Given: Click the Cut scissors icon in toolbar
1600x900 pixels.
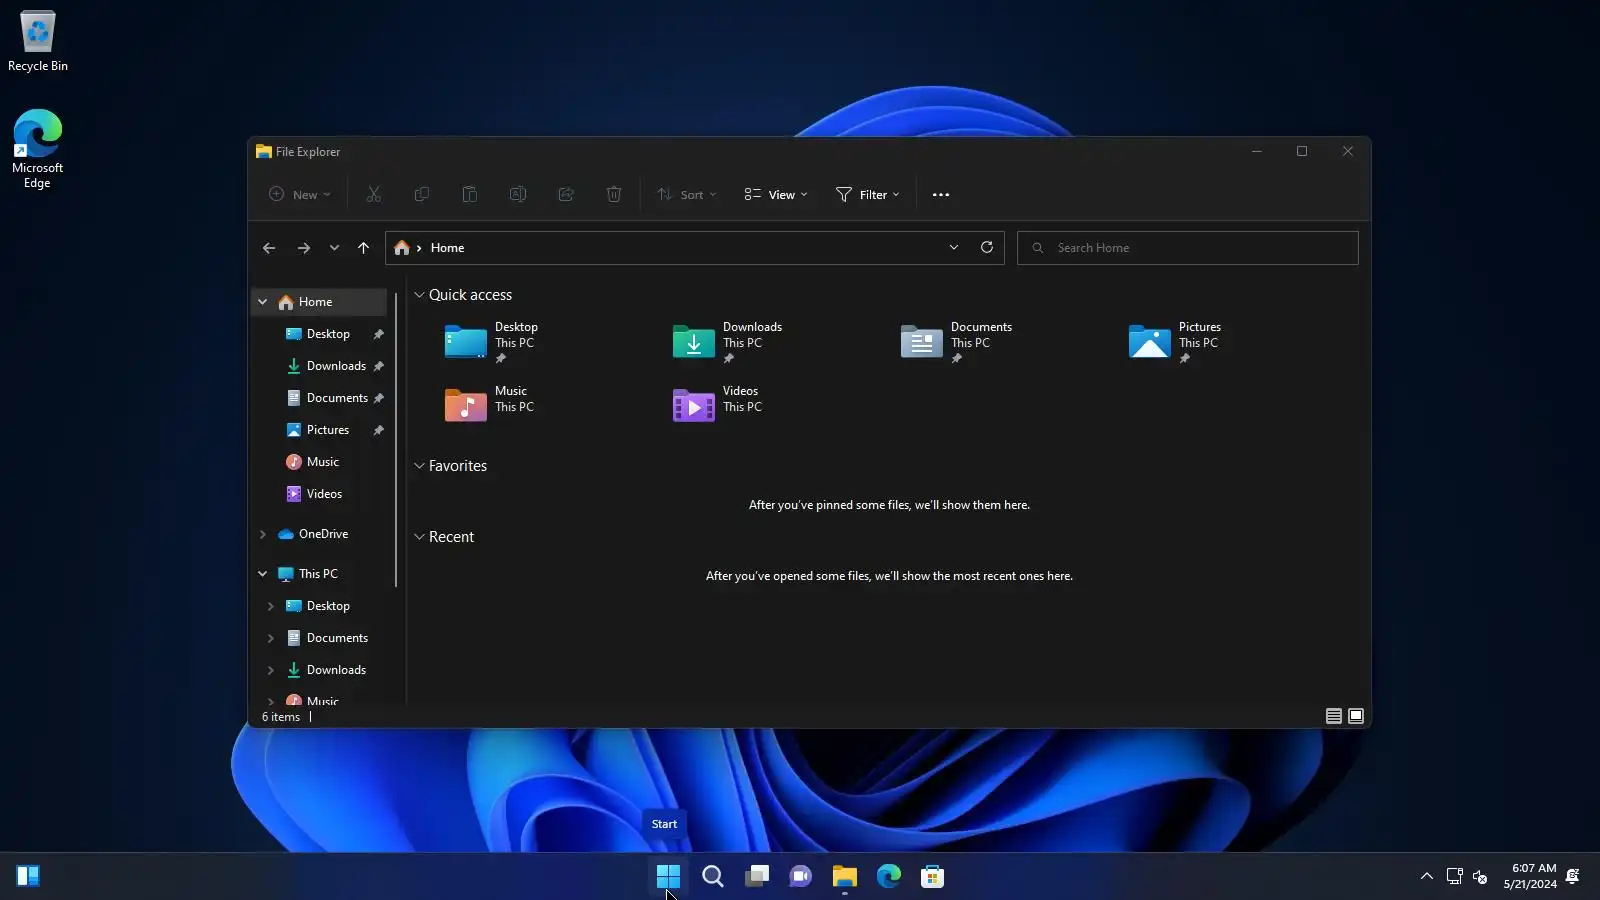Looking at the screenshot, I should (x=374, y=195).
